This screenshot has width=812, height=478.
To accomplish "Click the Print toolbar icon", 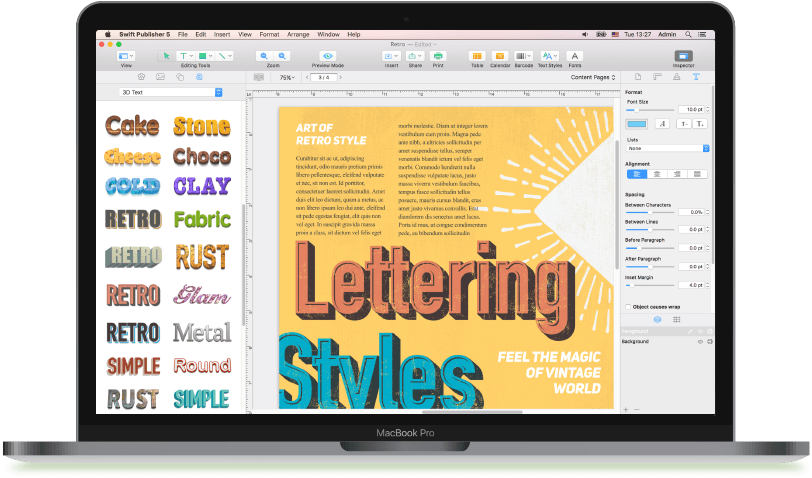I will [x=438, y=56].
